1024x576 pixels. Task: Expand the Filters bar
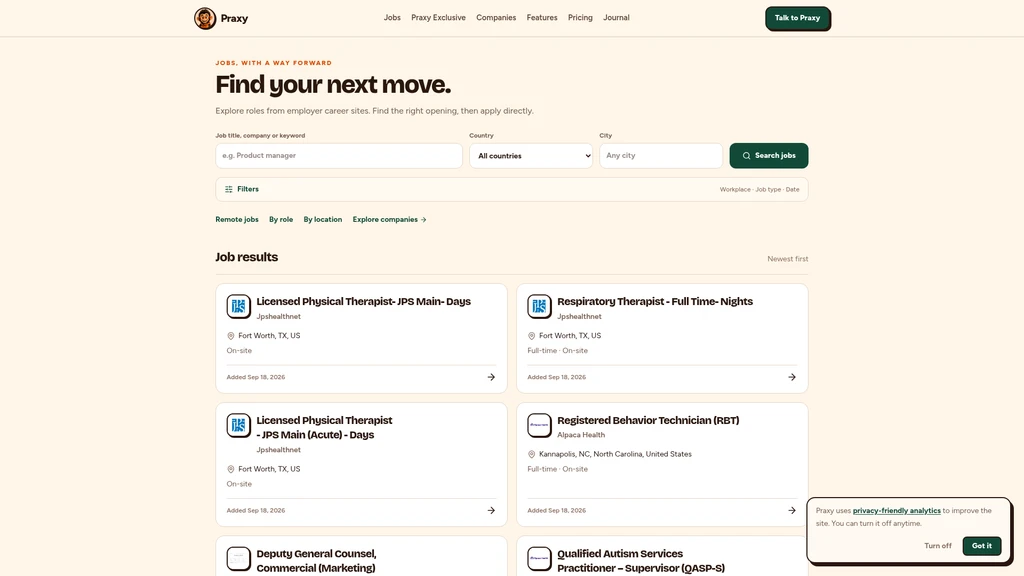[512, 189]
